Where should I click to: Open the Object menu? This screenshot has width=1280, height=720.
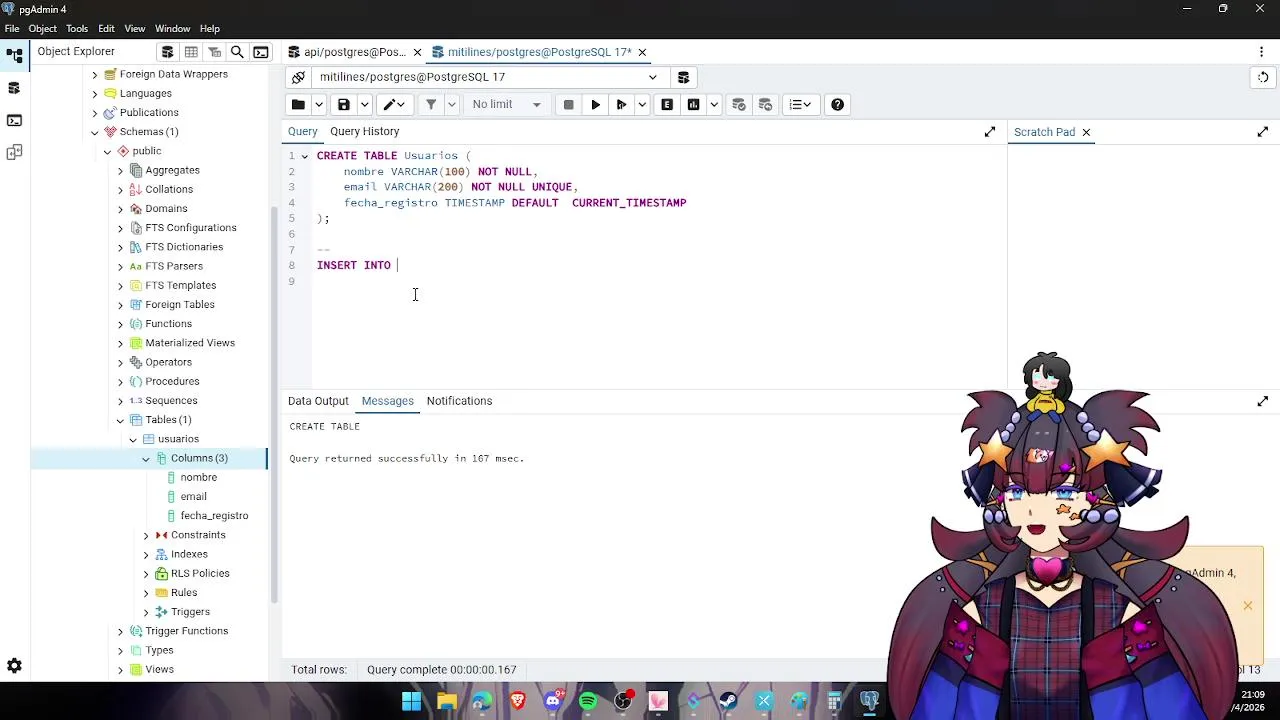pyautogui.click(x=43, y=29)
